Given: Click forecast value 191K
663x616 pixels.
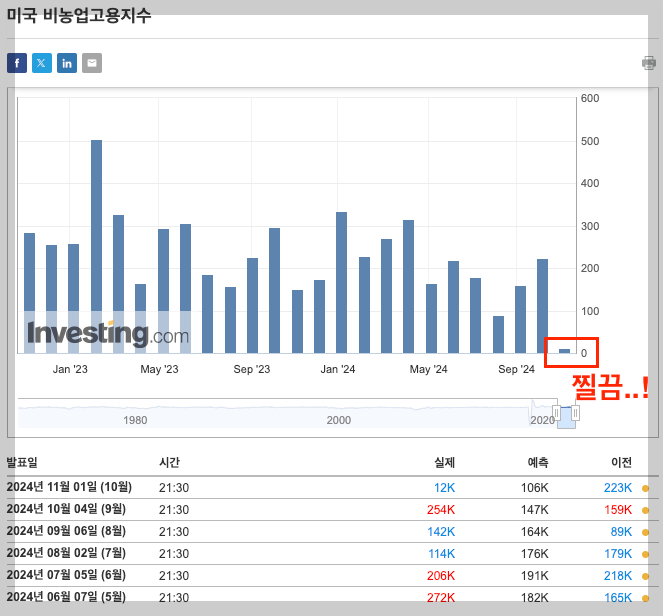Looking at the screenshot, I should click(534, 576).
